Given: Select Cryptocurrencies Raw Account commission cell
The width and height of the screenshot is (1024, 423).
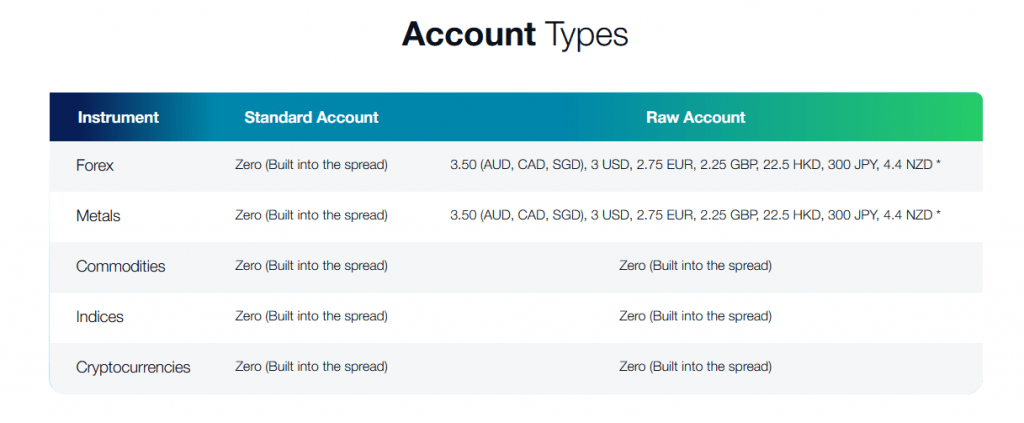Looking at the screenshot, I should (x=695, y=367).
